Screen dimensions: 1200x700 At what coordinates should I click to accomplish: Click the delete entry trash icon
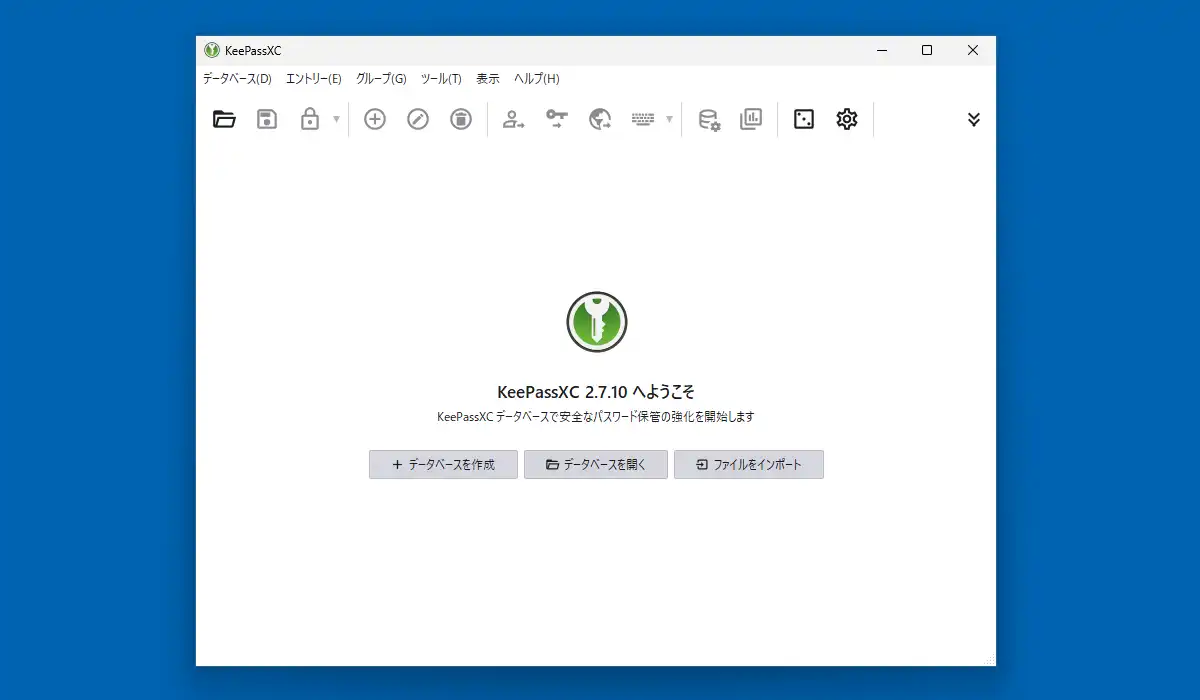460,120
